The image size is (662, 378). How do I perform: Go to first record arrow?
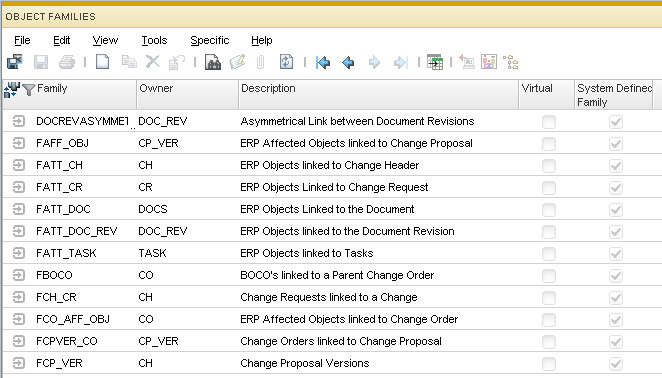point(323,63)
